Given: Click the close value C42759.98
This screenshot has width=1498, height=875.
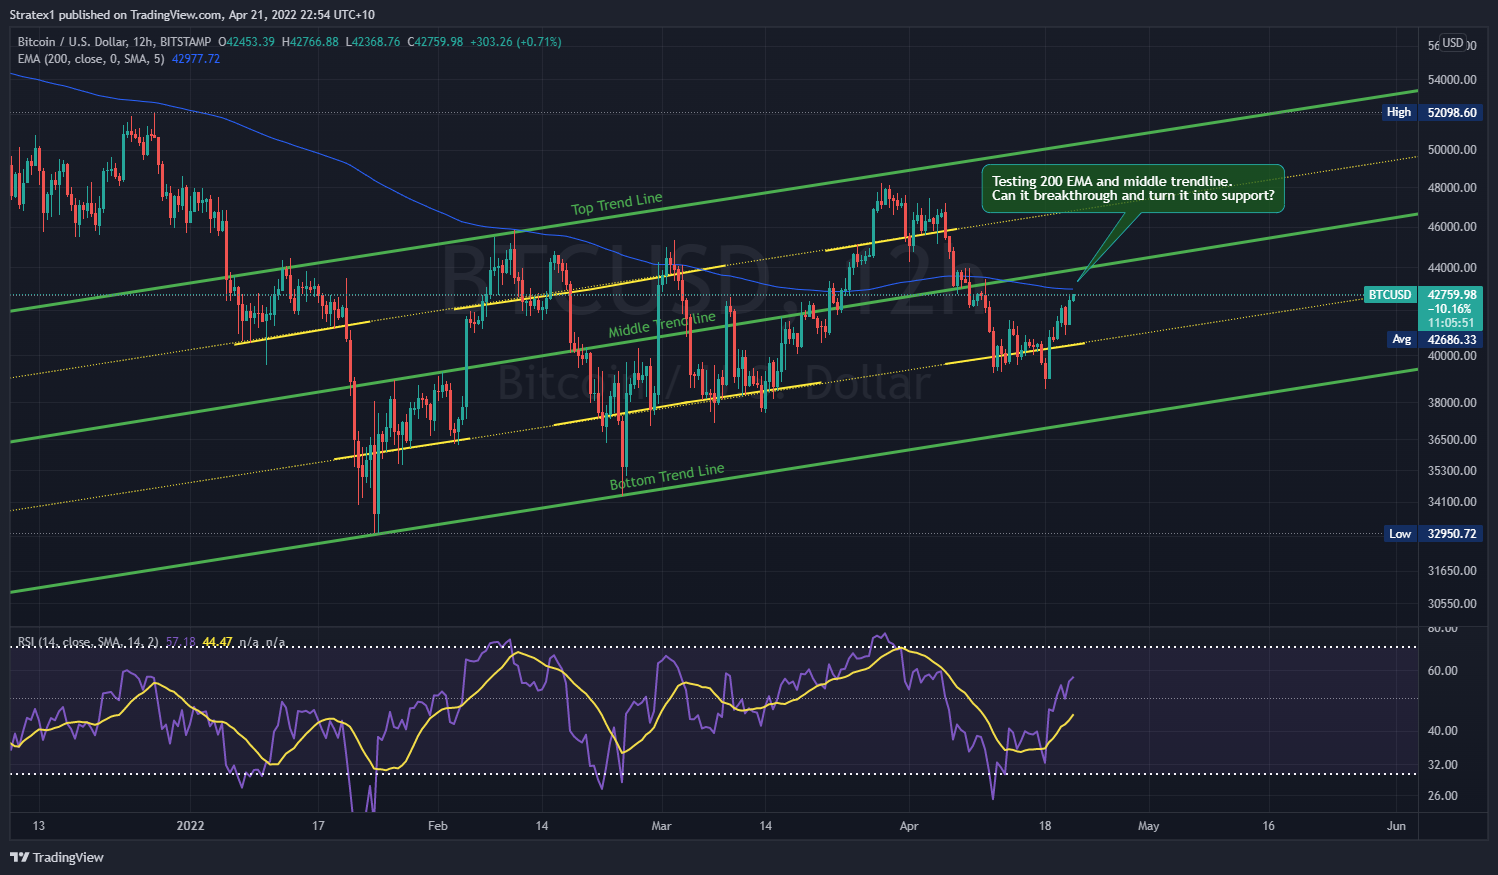Looking at the screenshot, I should click(435, 42).
